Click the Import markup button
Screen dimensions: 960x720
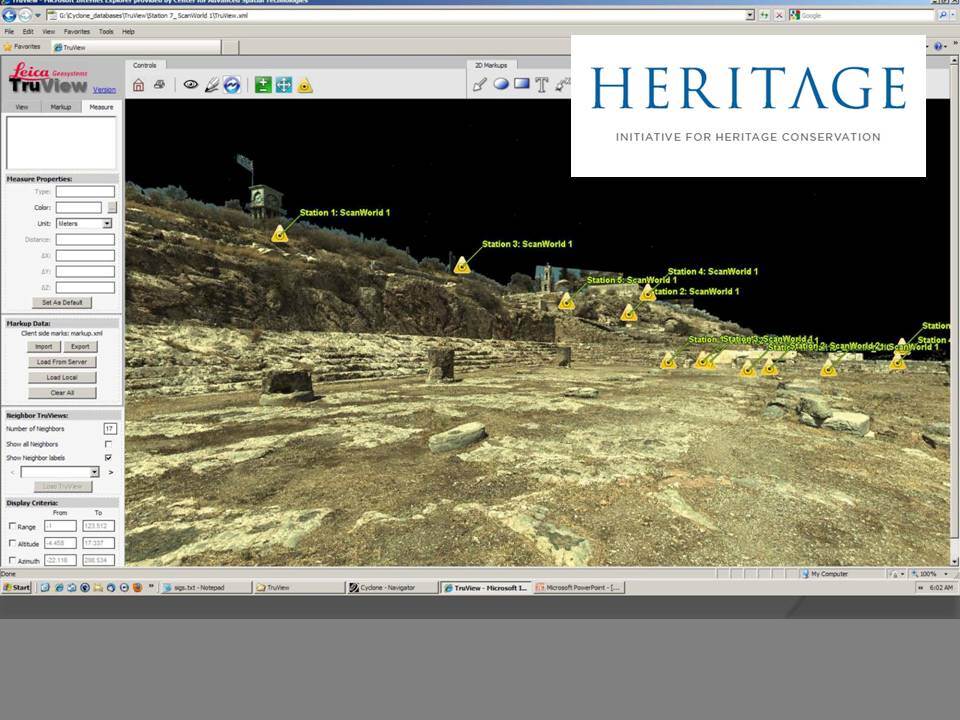[x=43, y=347]
